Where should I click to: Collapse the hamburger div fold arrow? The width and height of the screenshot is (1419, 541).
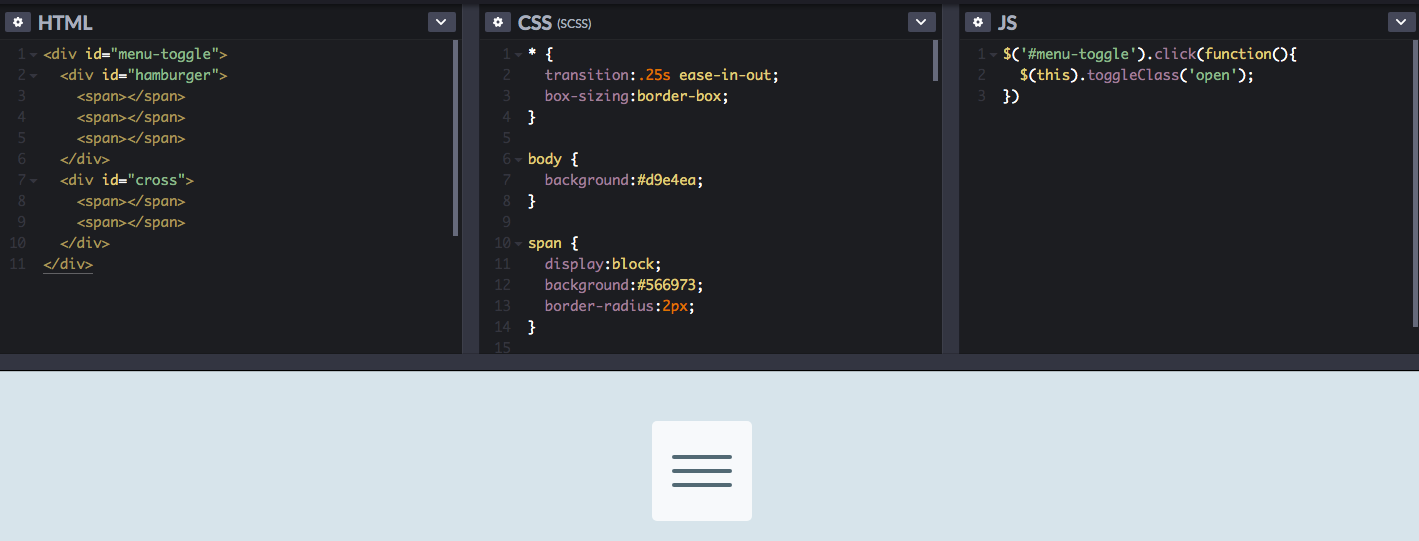coord(34,76)
